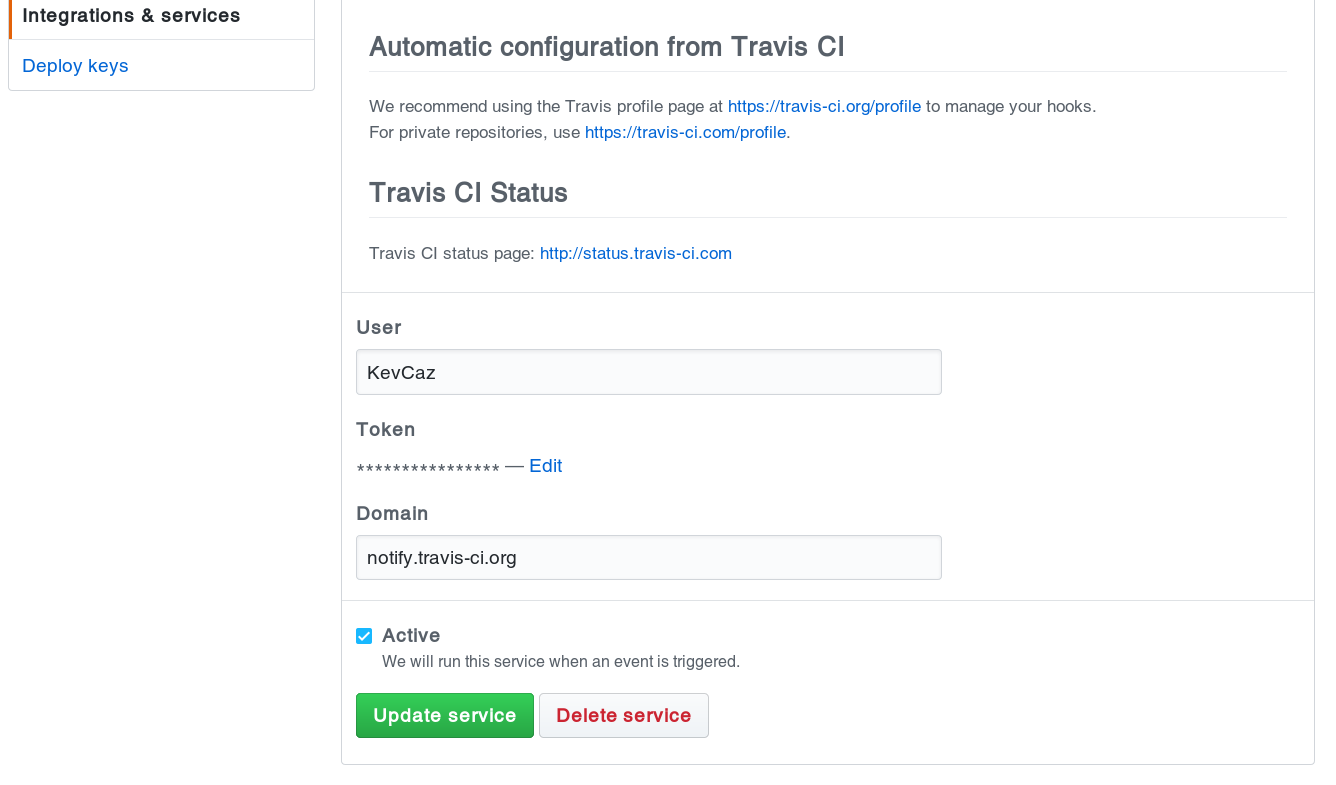Viewport: 1336px width, 785px height.
Task: Focus the Domain field with notify.travis-ci.org
Action: tap(648, 558)
